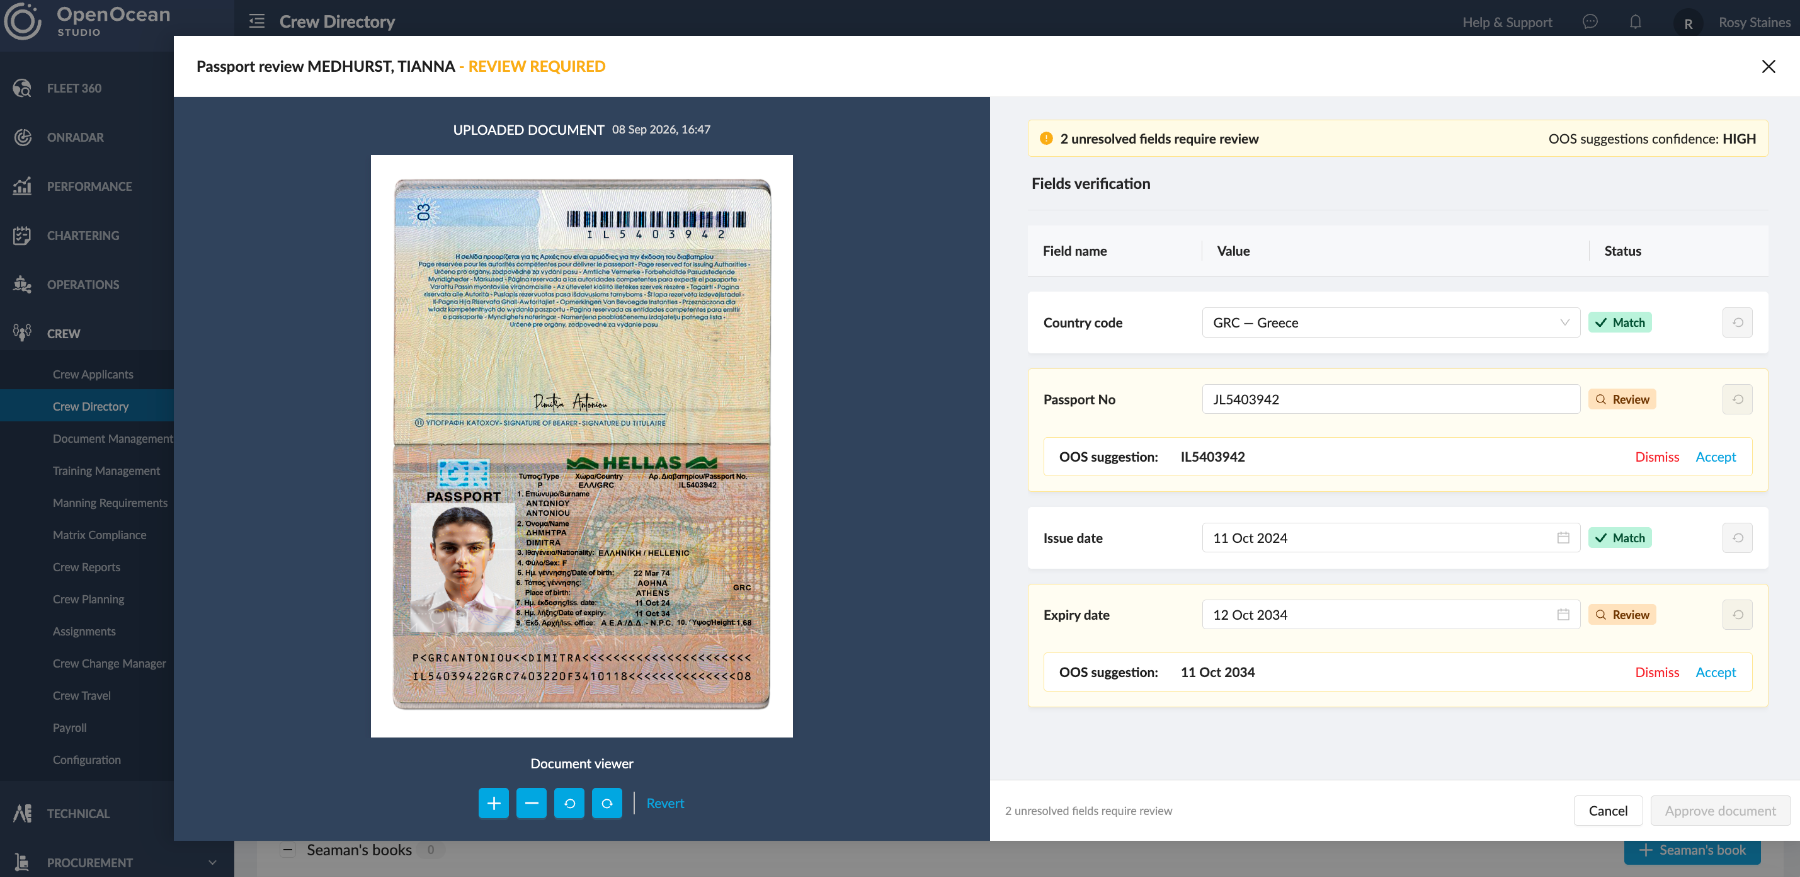Image resolution: width=1800 pixels, height=877 pixels.
Task: Close the Passport review dialog
Action: pos(1768,66)
